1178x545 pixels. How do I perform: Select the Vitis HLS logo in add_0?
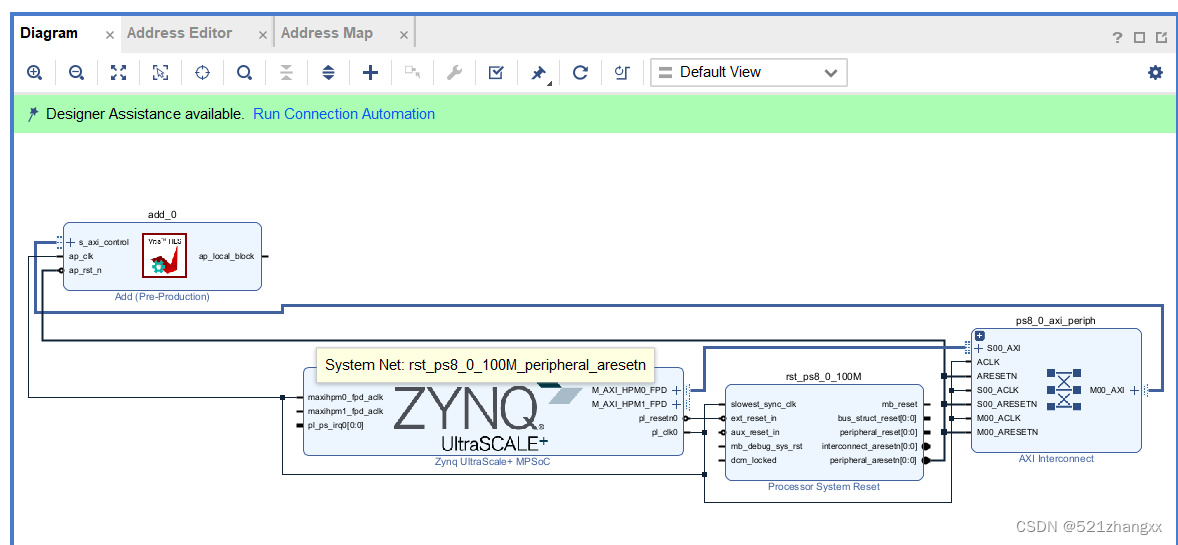pos(165,256)
